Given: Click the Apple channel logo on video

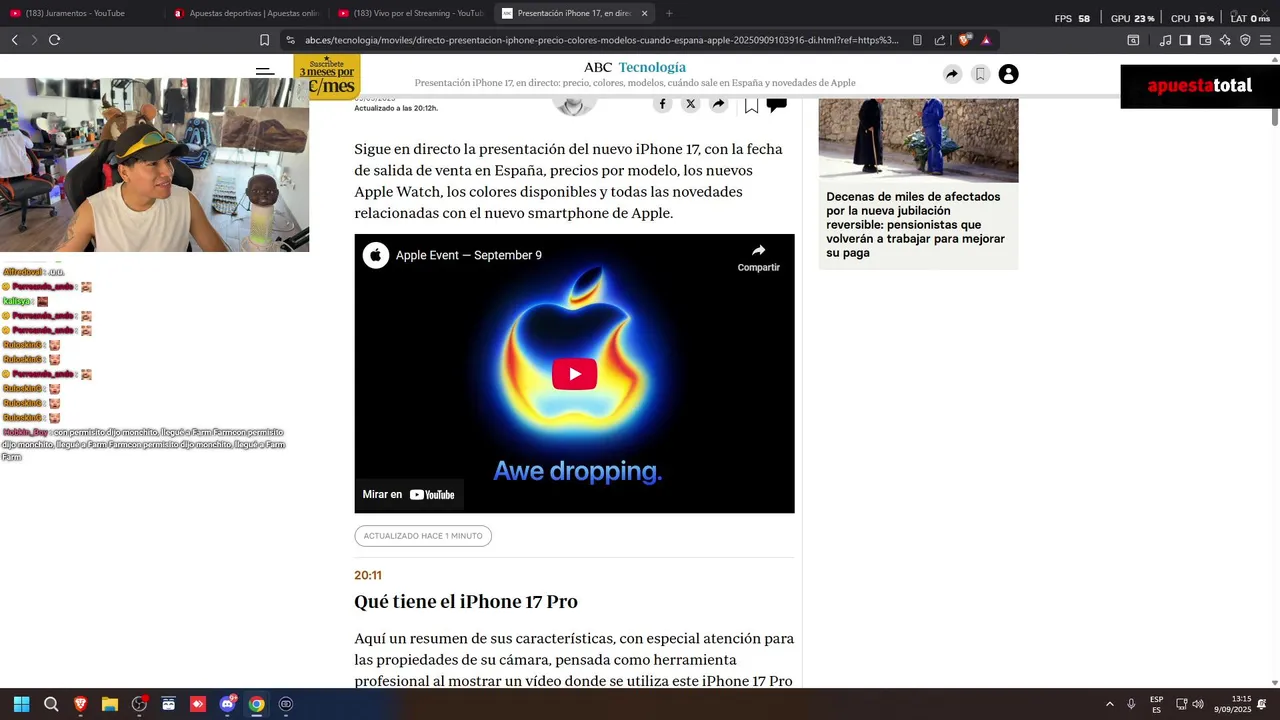Looking at the screenshot, I should pyautogui.click(x=376, y=255).
